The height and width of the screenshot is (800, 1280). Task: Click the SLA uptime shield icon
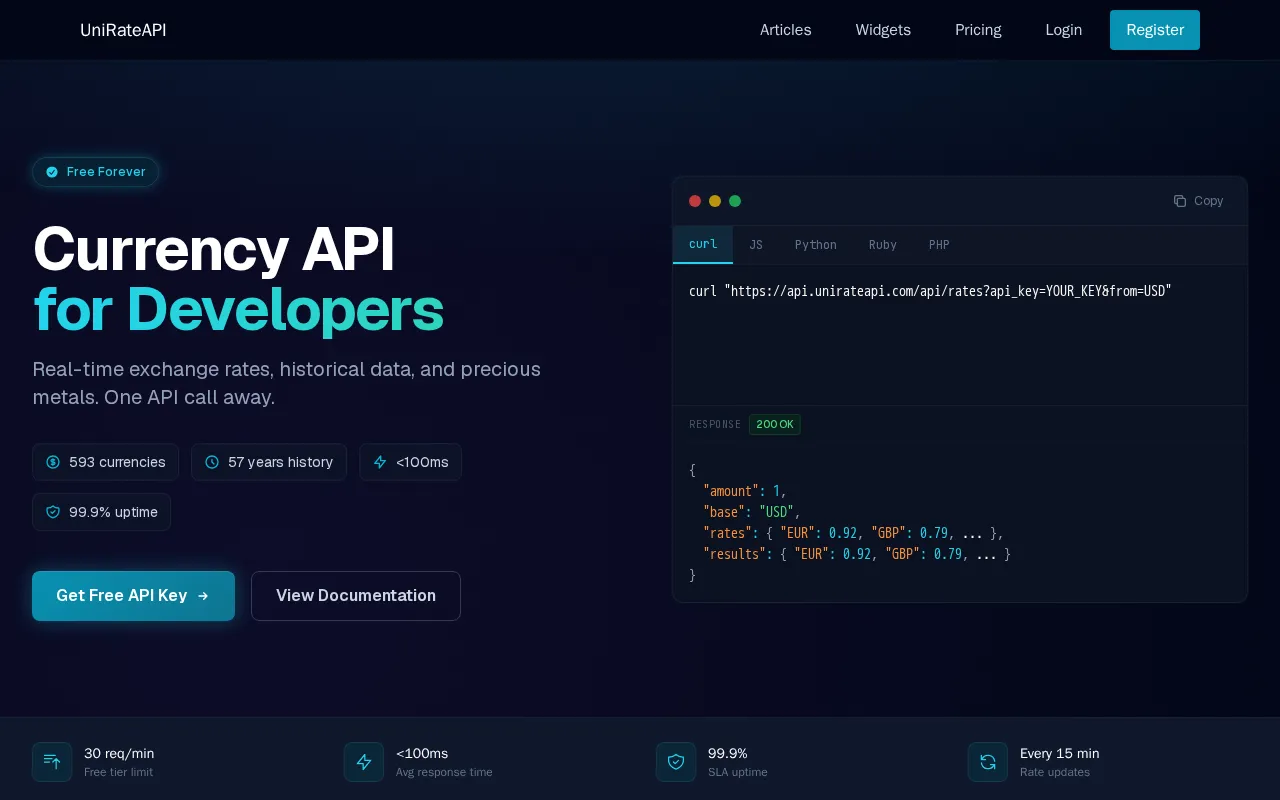[x=676, y=762]
